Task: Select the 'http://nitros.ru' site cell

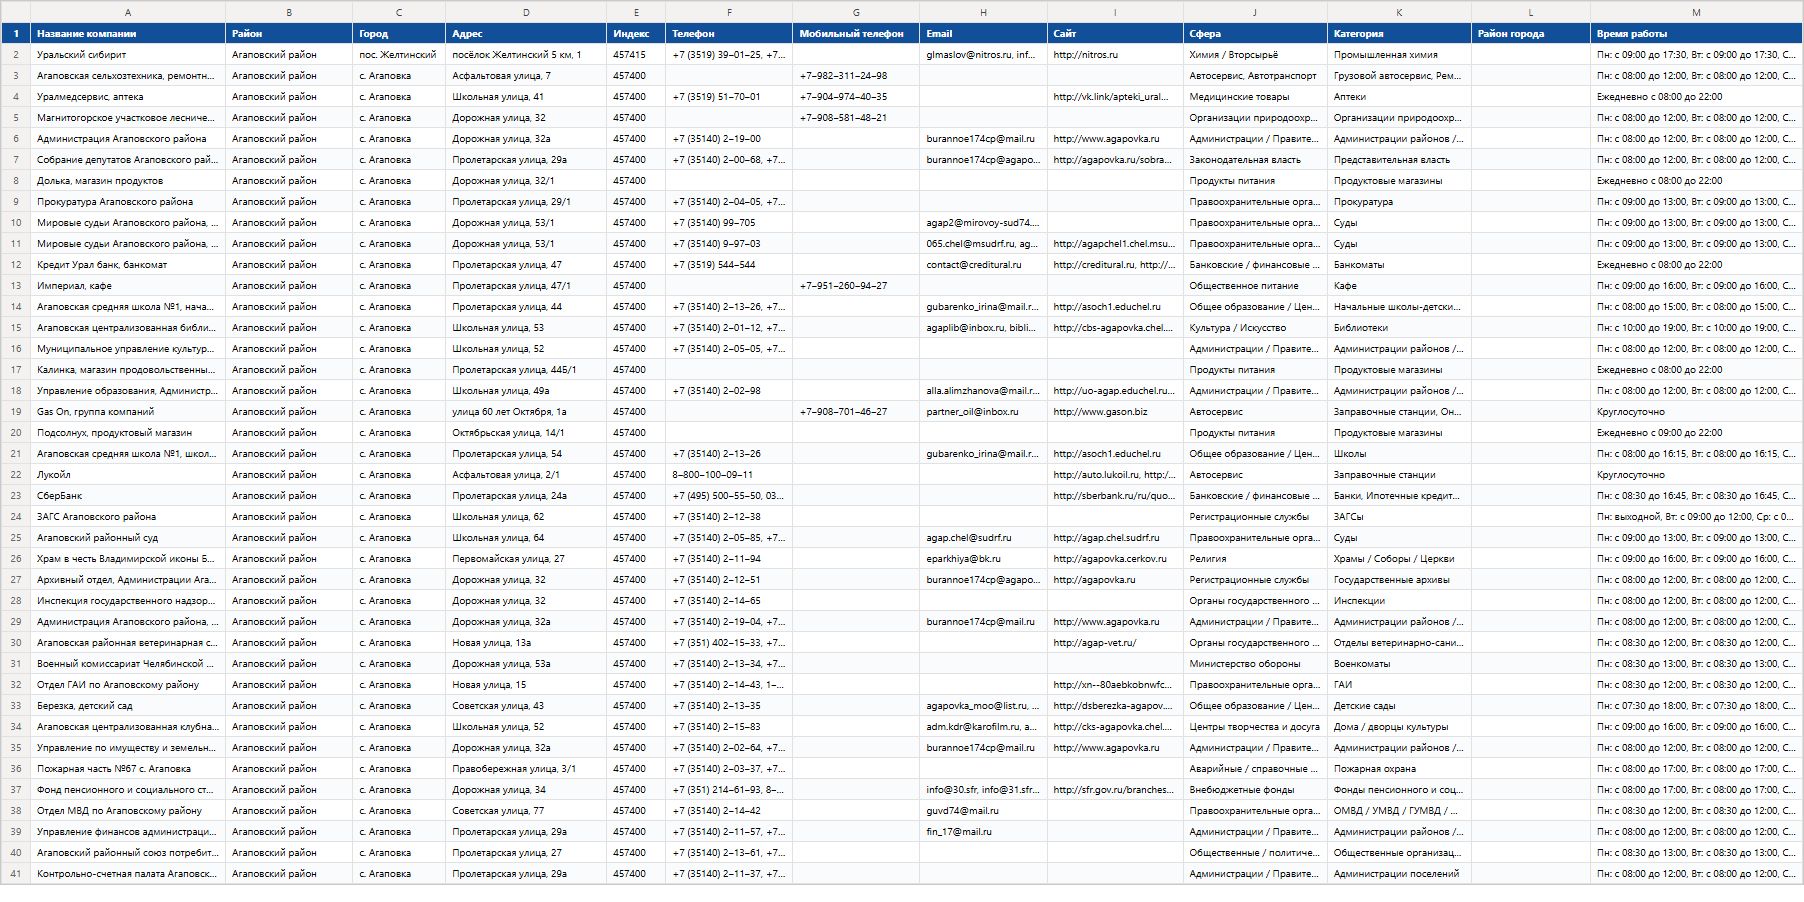Action: click(1115, 55)
